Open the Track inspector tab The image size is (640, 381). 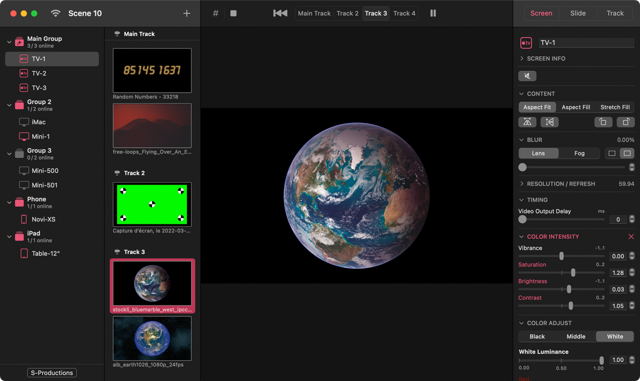[615, 13]
